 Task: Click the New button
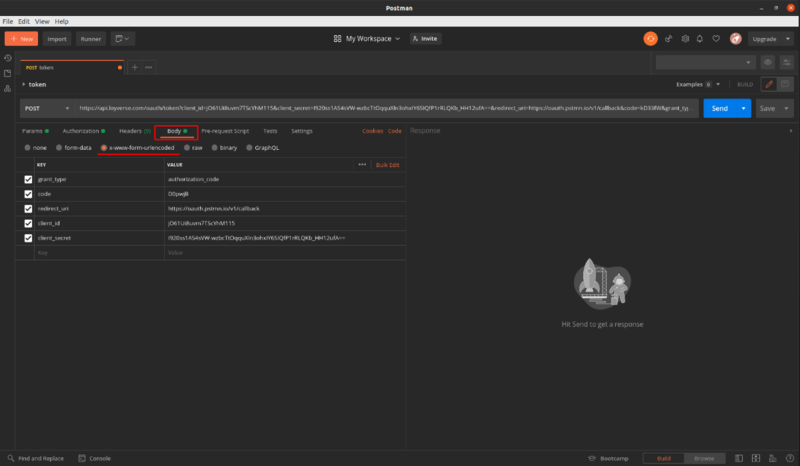point(21,39)
